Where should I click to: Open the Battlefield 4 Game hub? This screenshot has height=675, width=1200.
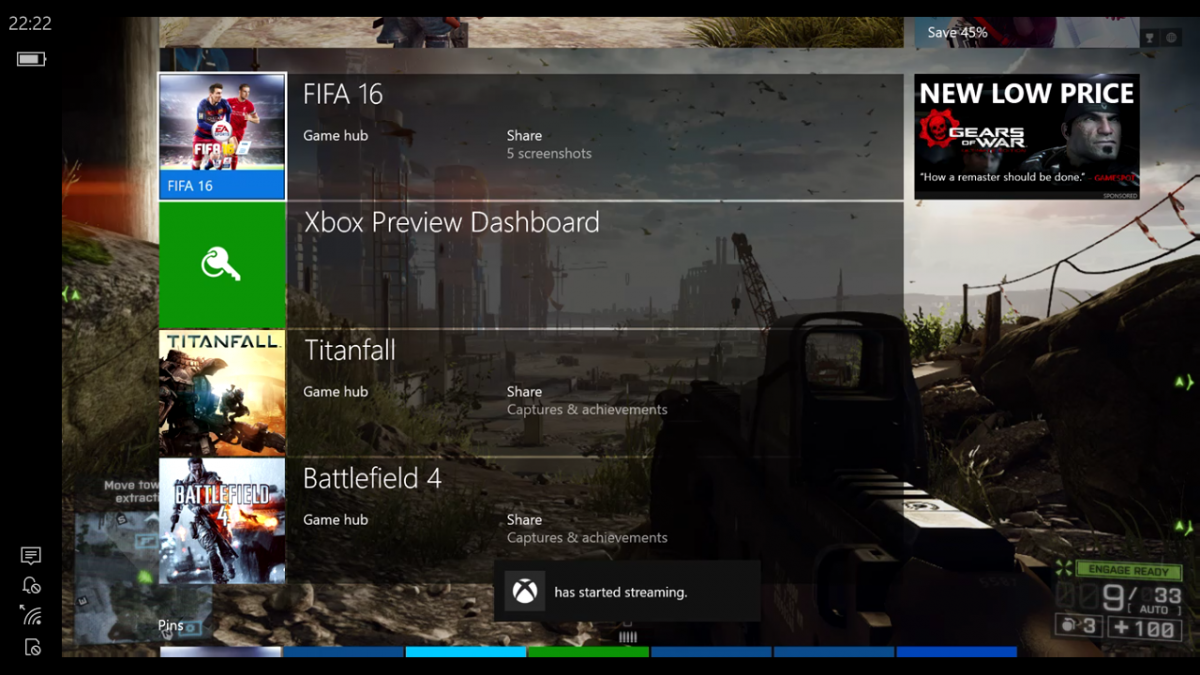pyautogui.click(x=336, y=519)
